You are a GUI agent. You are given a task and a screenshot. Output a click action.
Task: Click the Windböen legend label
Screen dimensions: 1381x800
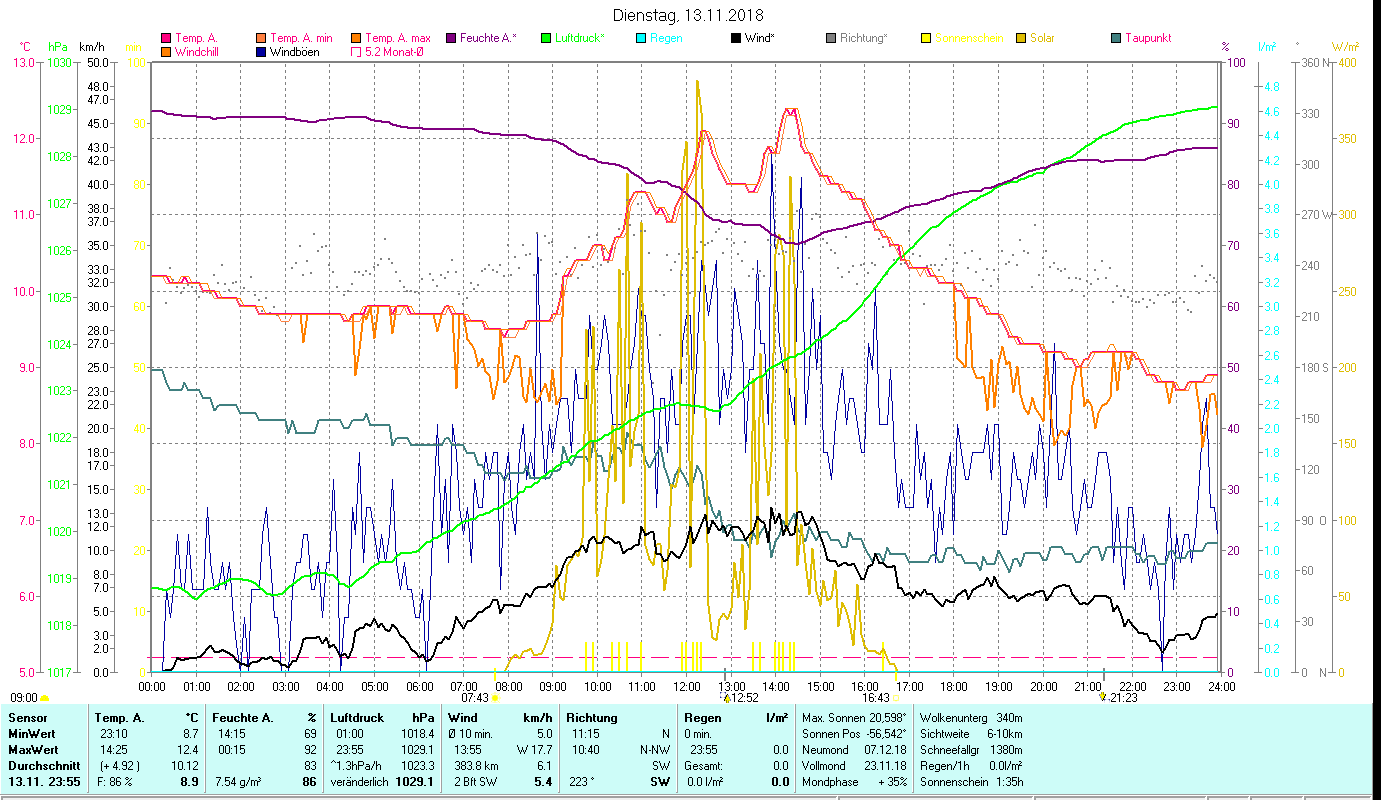294,52
